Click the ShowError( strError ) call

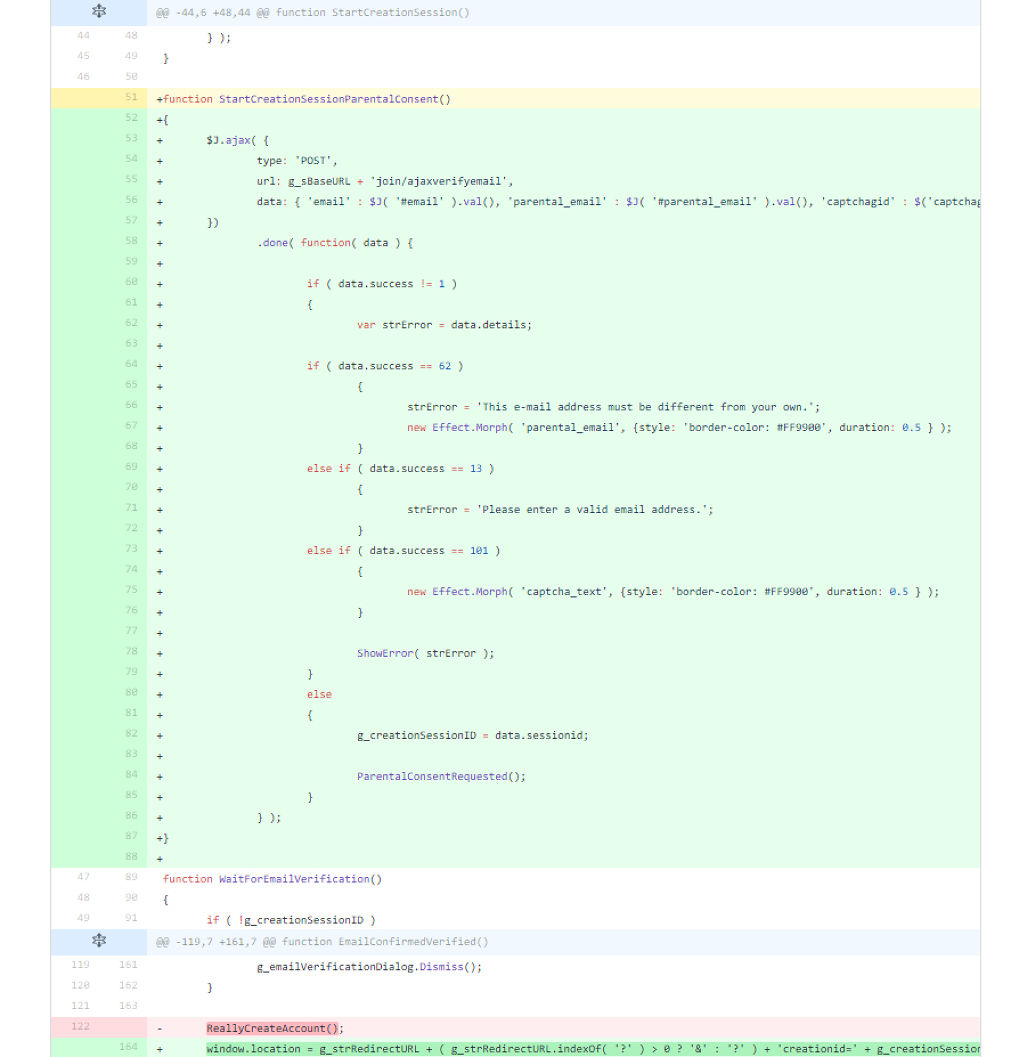point(425,653)
